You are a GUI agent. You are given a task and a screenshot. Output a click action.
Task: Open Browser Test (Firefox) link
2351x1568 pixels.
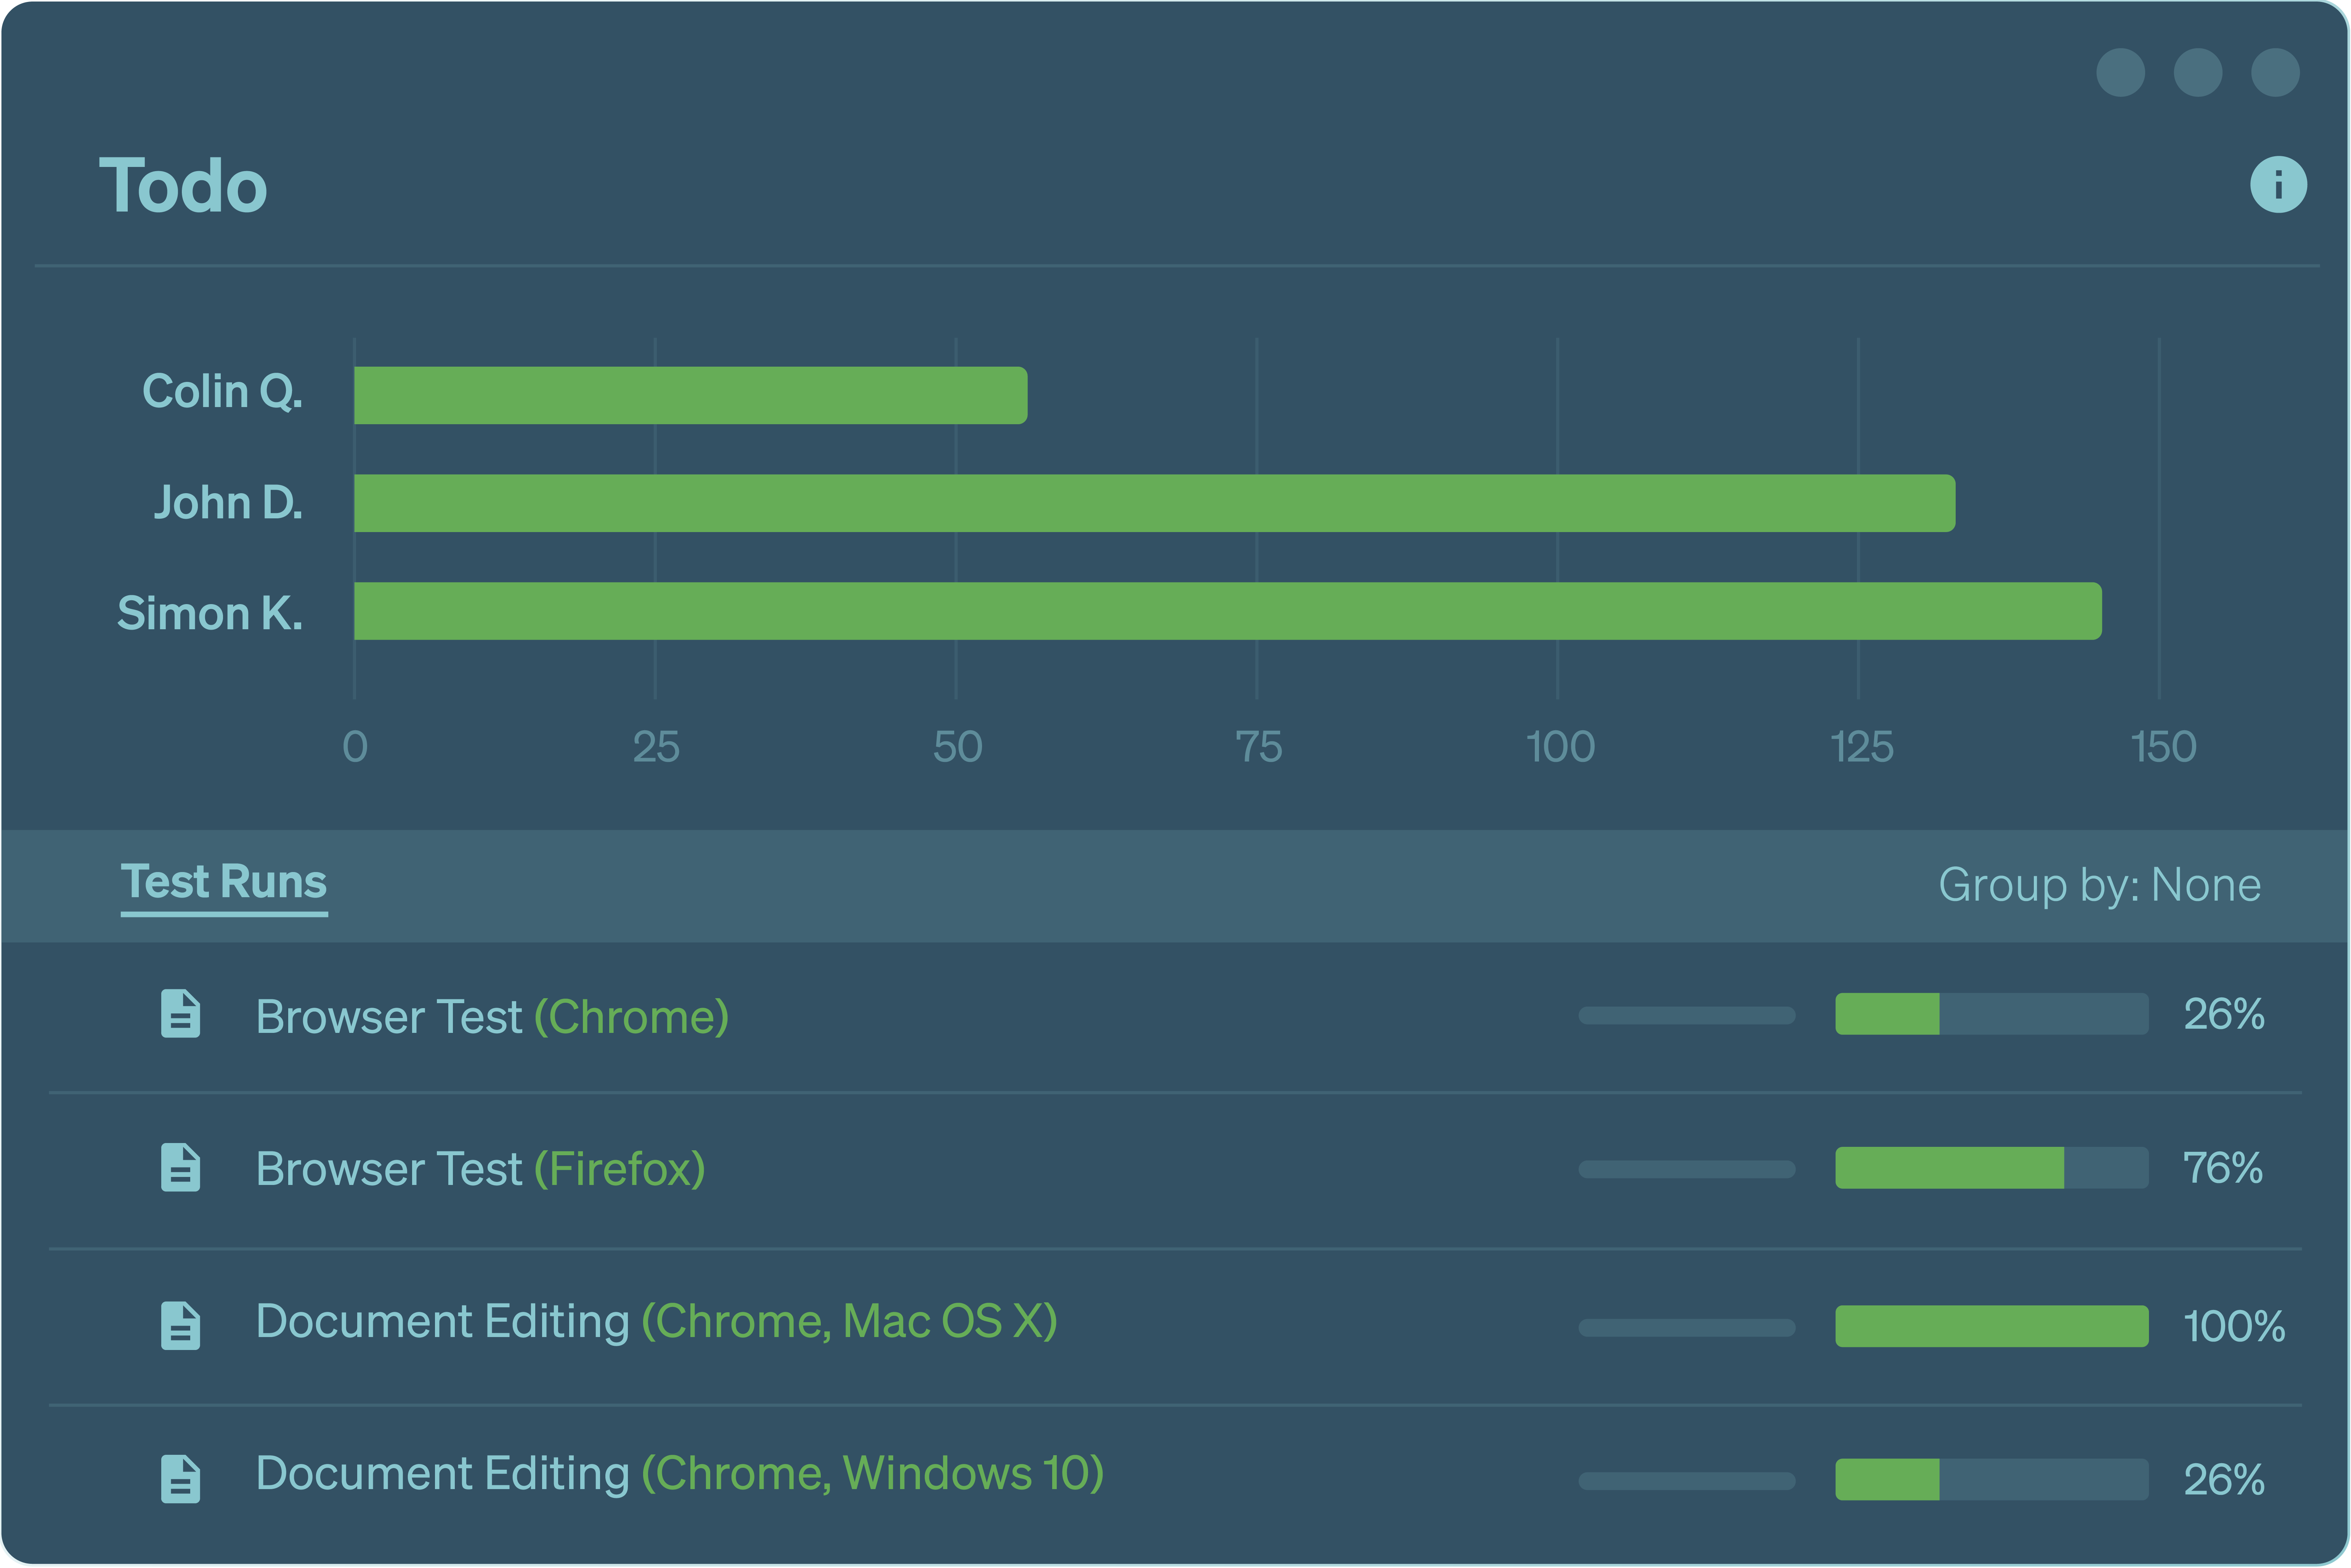(x=481, y=1168)
